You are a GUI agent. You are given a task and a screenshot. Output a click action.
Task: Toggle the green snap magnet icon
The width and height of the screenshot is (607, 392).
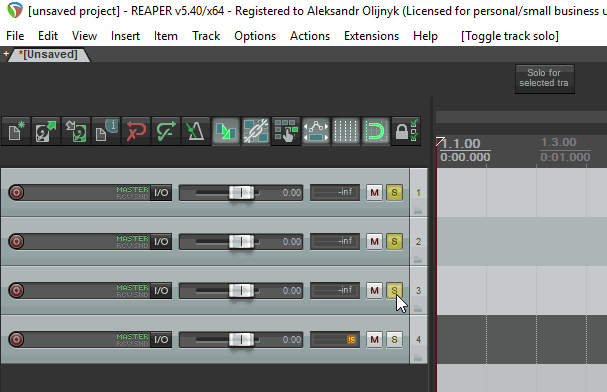[x=376, y=131]
